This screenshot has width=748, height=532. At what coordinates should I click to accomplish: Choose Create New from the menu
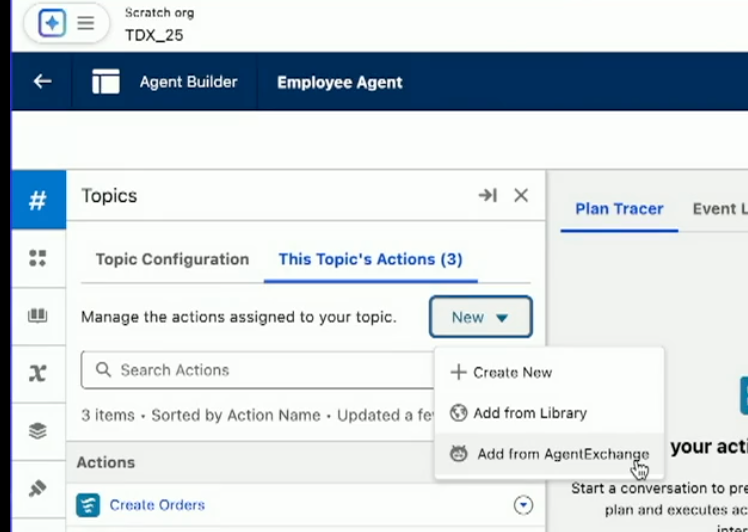[x=549, y=372]
